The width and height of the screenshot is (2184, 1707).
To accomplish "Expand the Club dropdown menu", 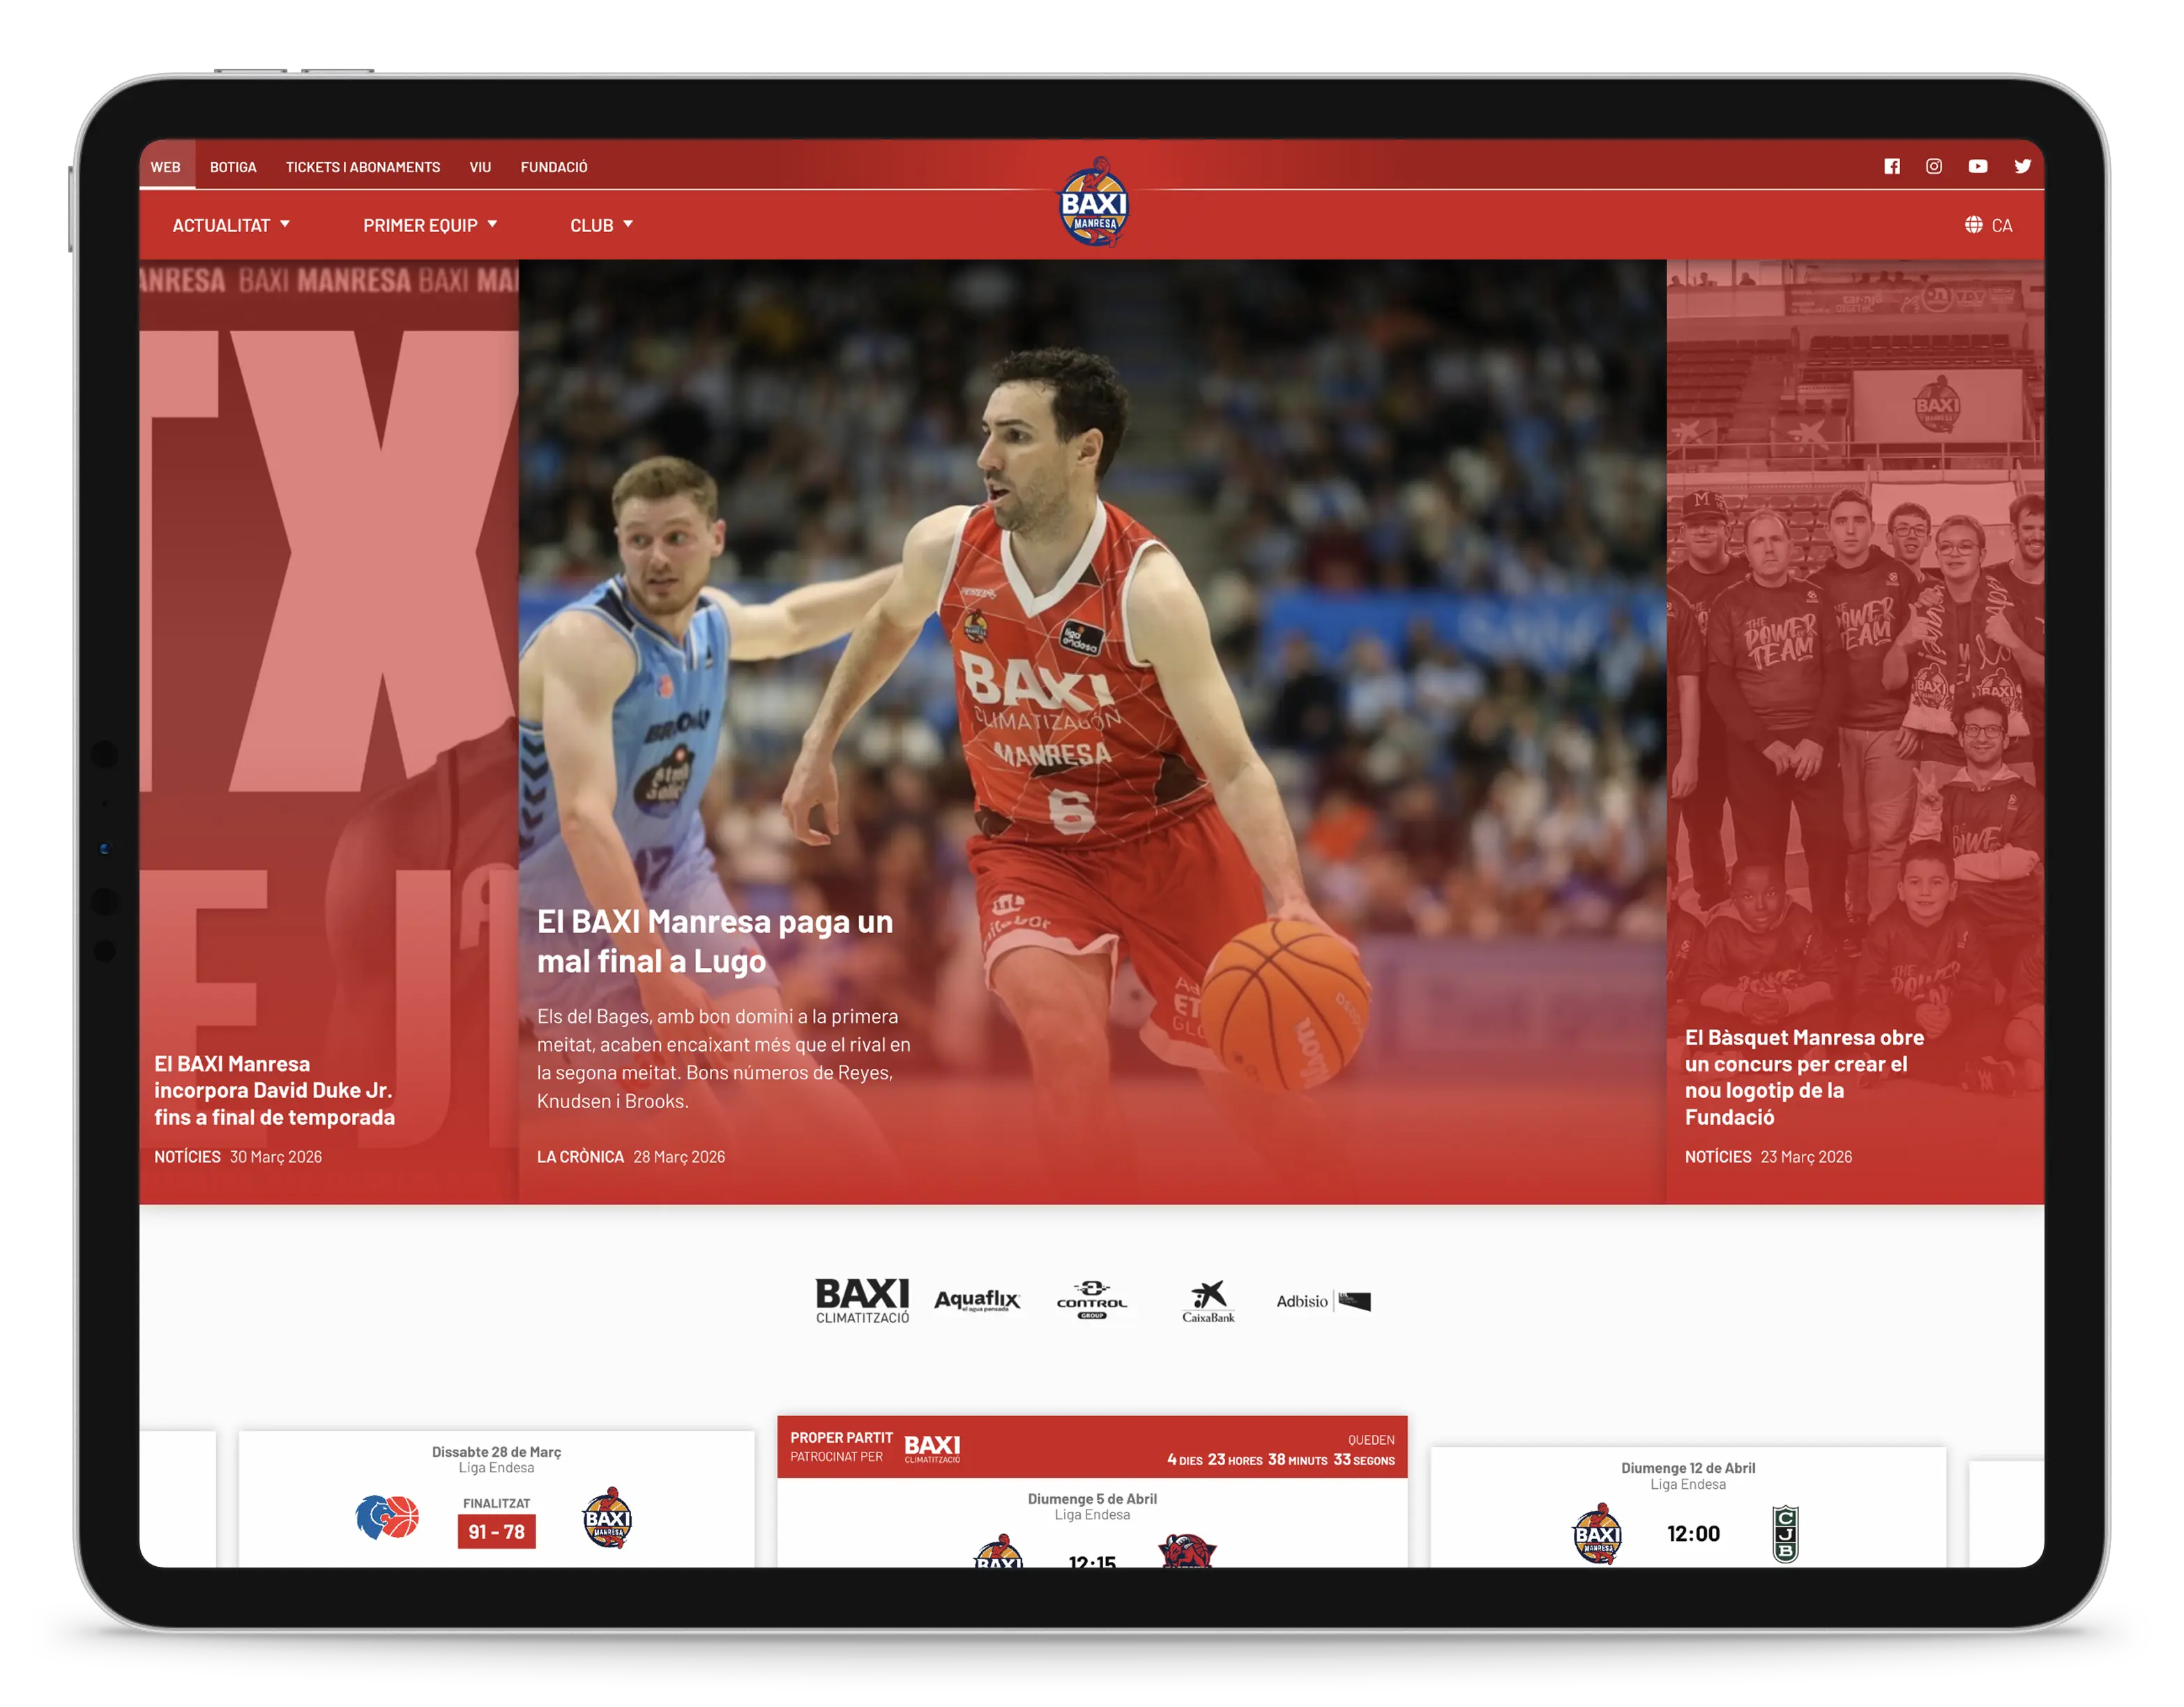I will (601, 225).
